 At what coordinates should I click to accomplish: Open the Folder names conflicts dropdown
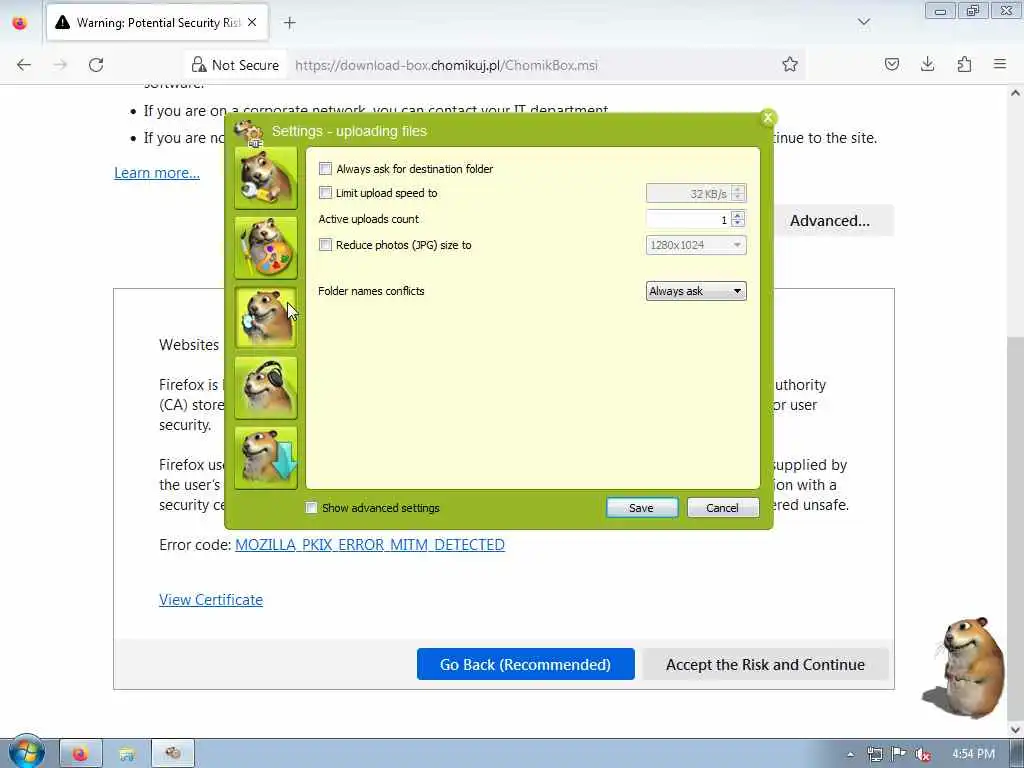696,291
